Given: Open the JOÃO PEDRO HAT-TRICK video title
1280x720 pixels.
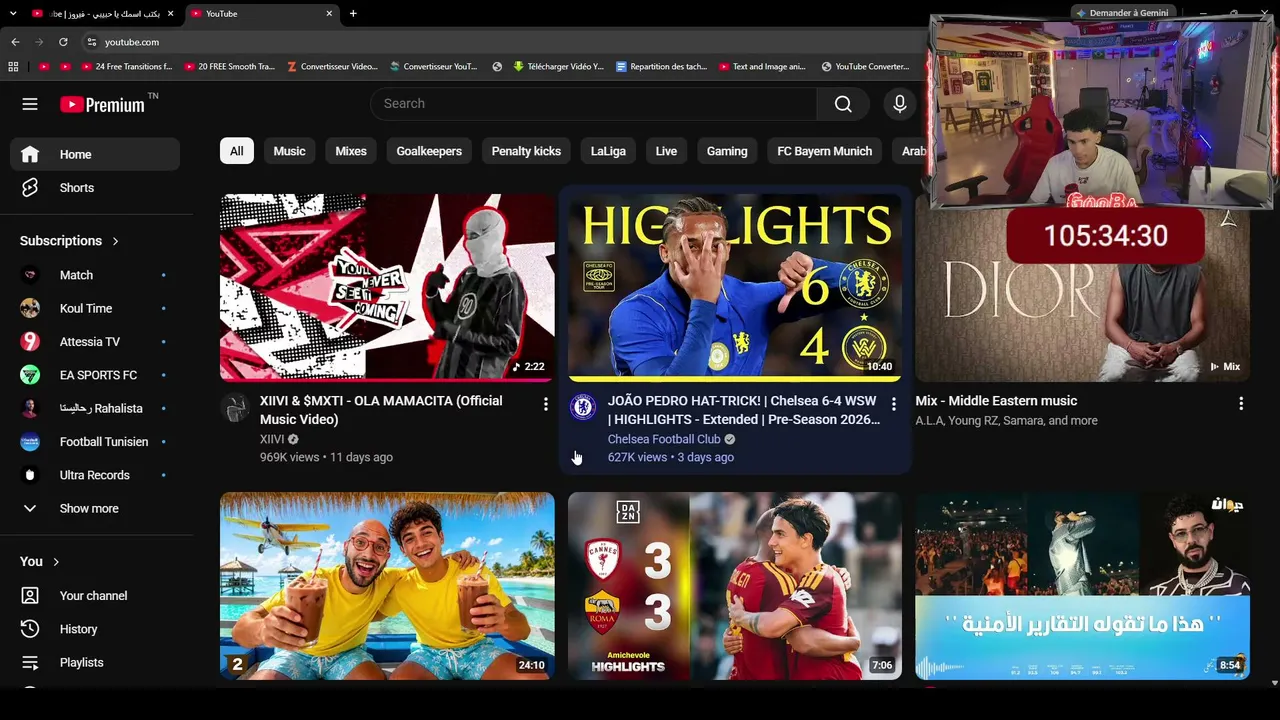Looking at the screenshot, I should (744, 410).
